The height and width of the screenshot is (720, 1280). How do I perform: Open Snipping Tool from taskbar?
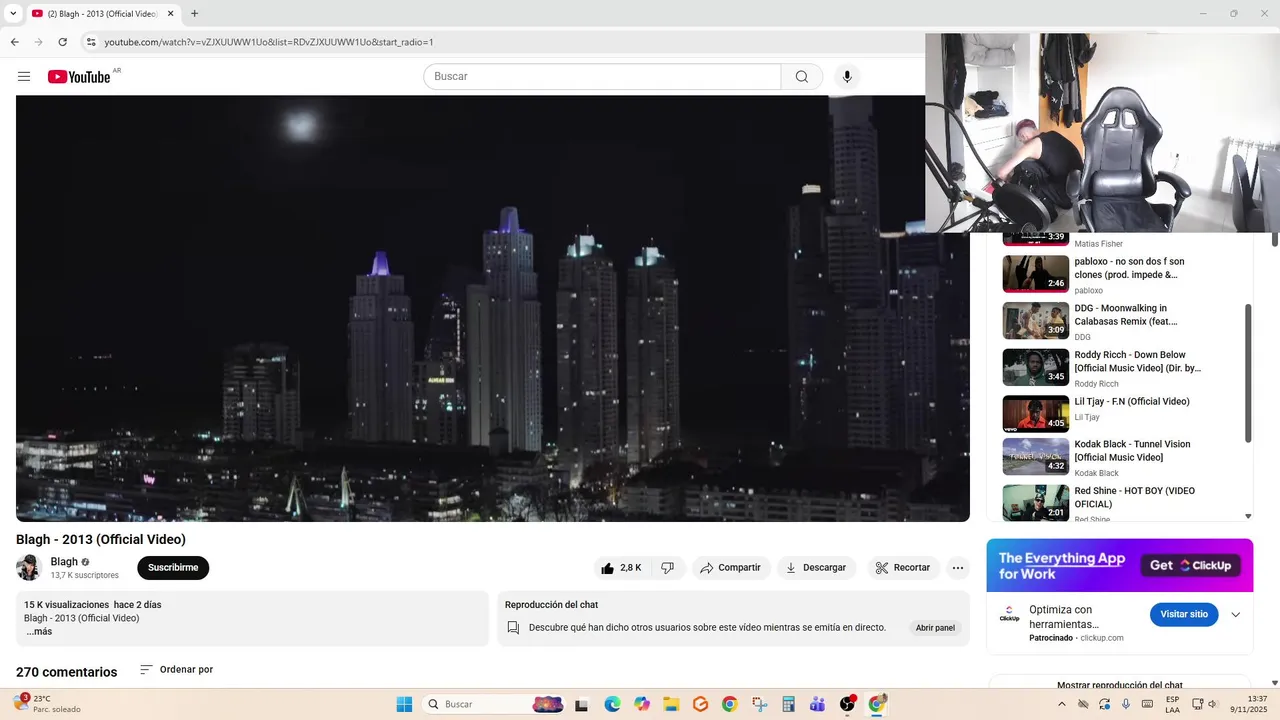point(759,704)
